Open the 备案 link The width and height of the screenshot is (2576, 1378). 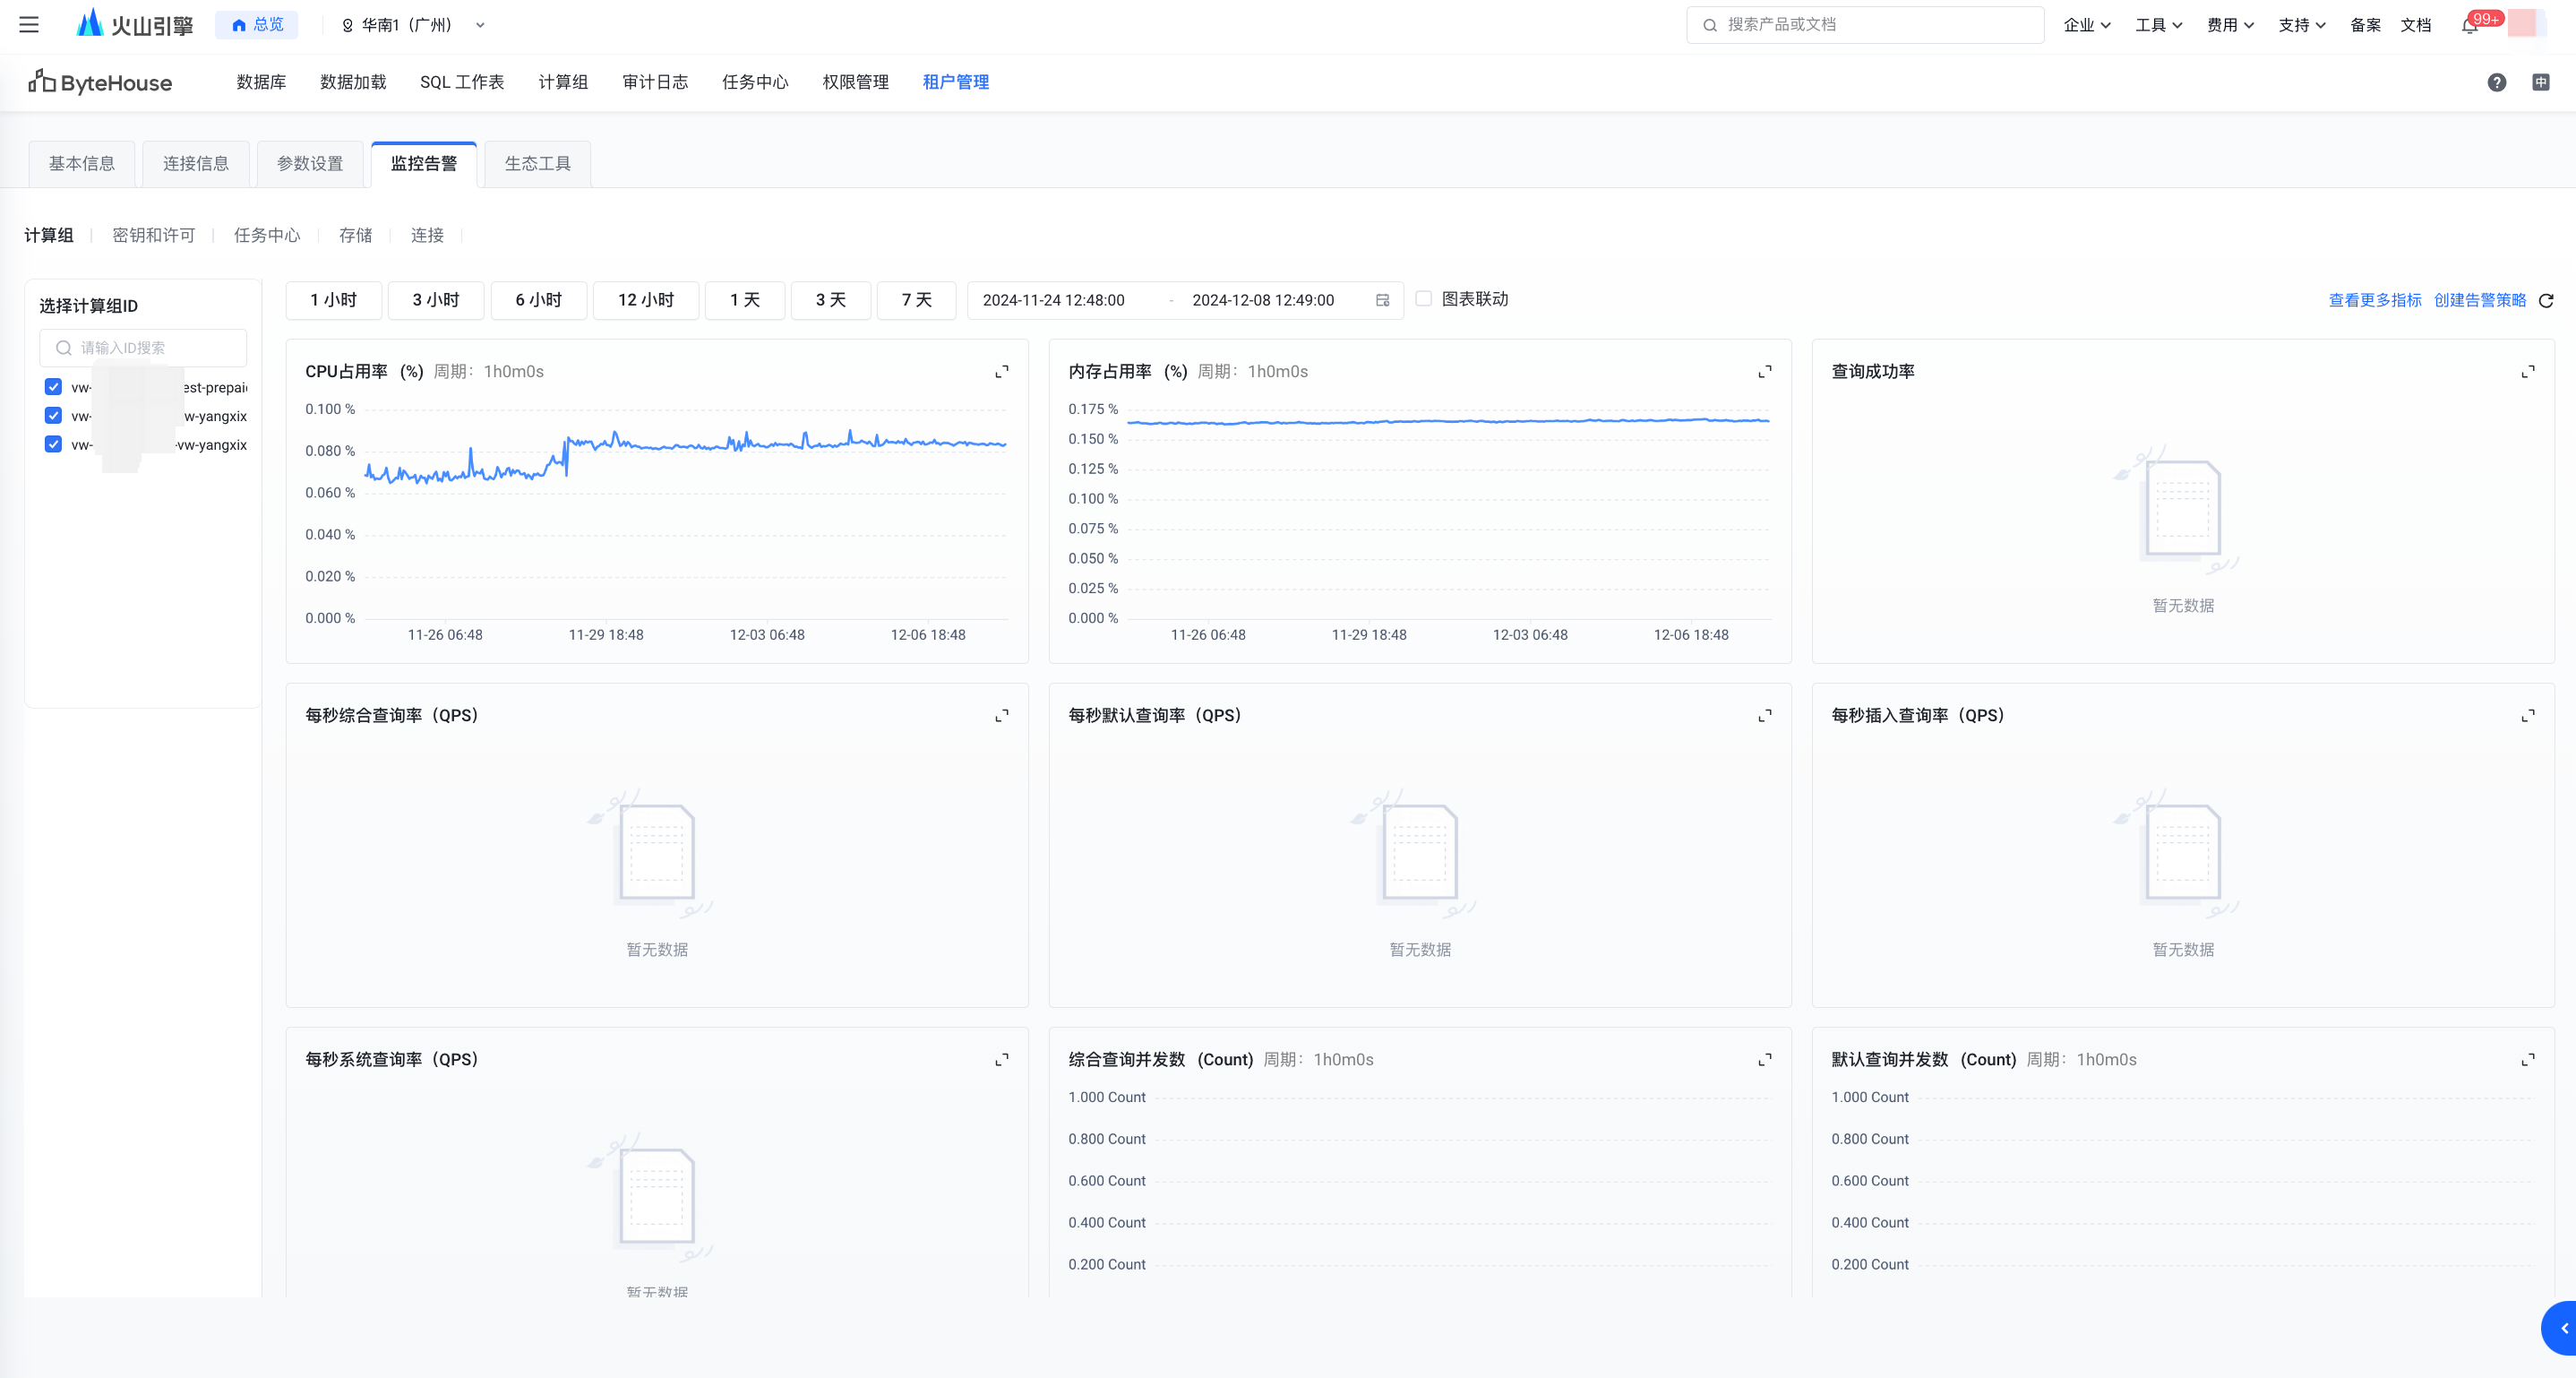pyautogui.click(x=2365, y=25)
